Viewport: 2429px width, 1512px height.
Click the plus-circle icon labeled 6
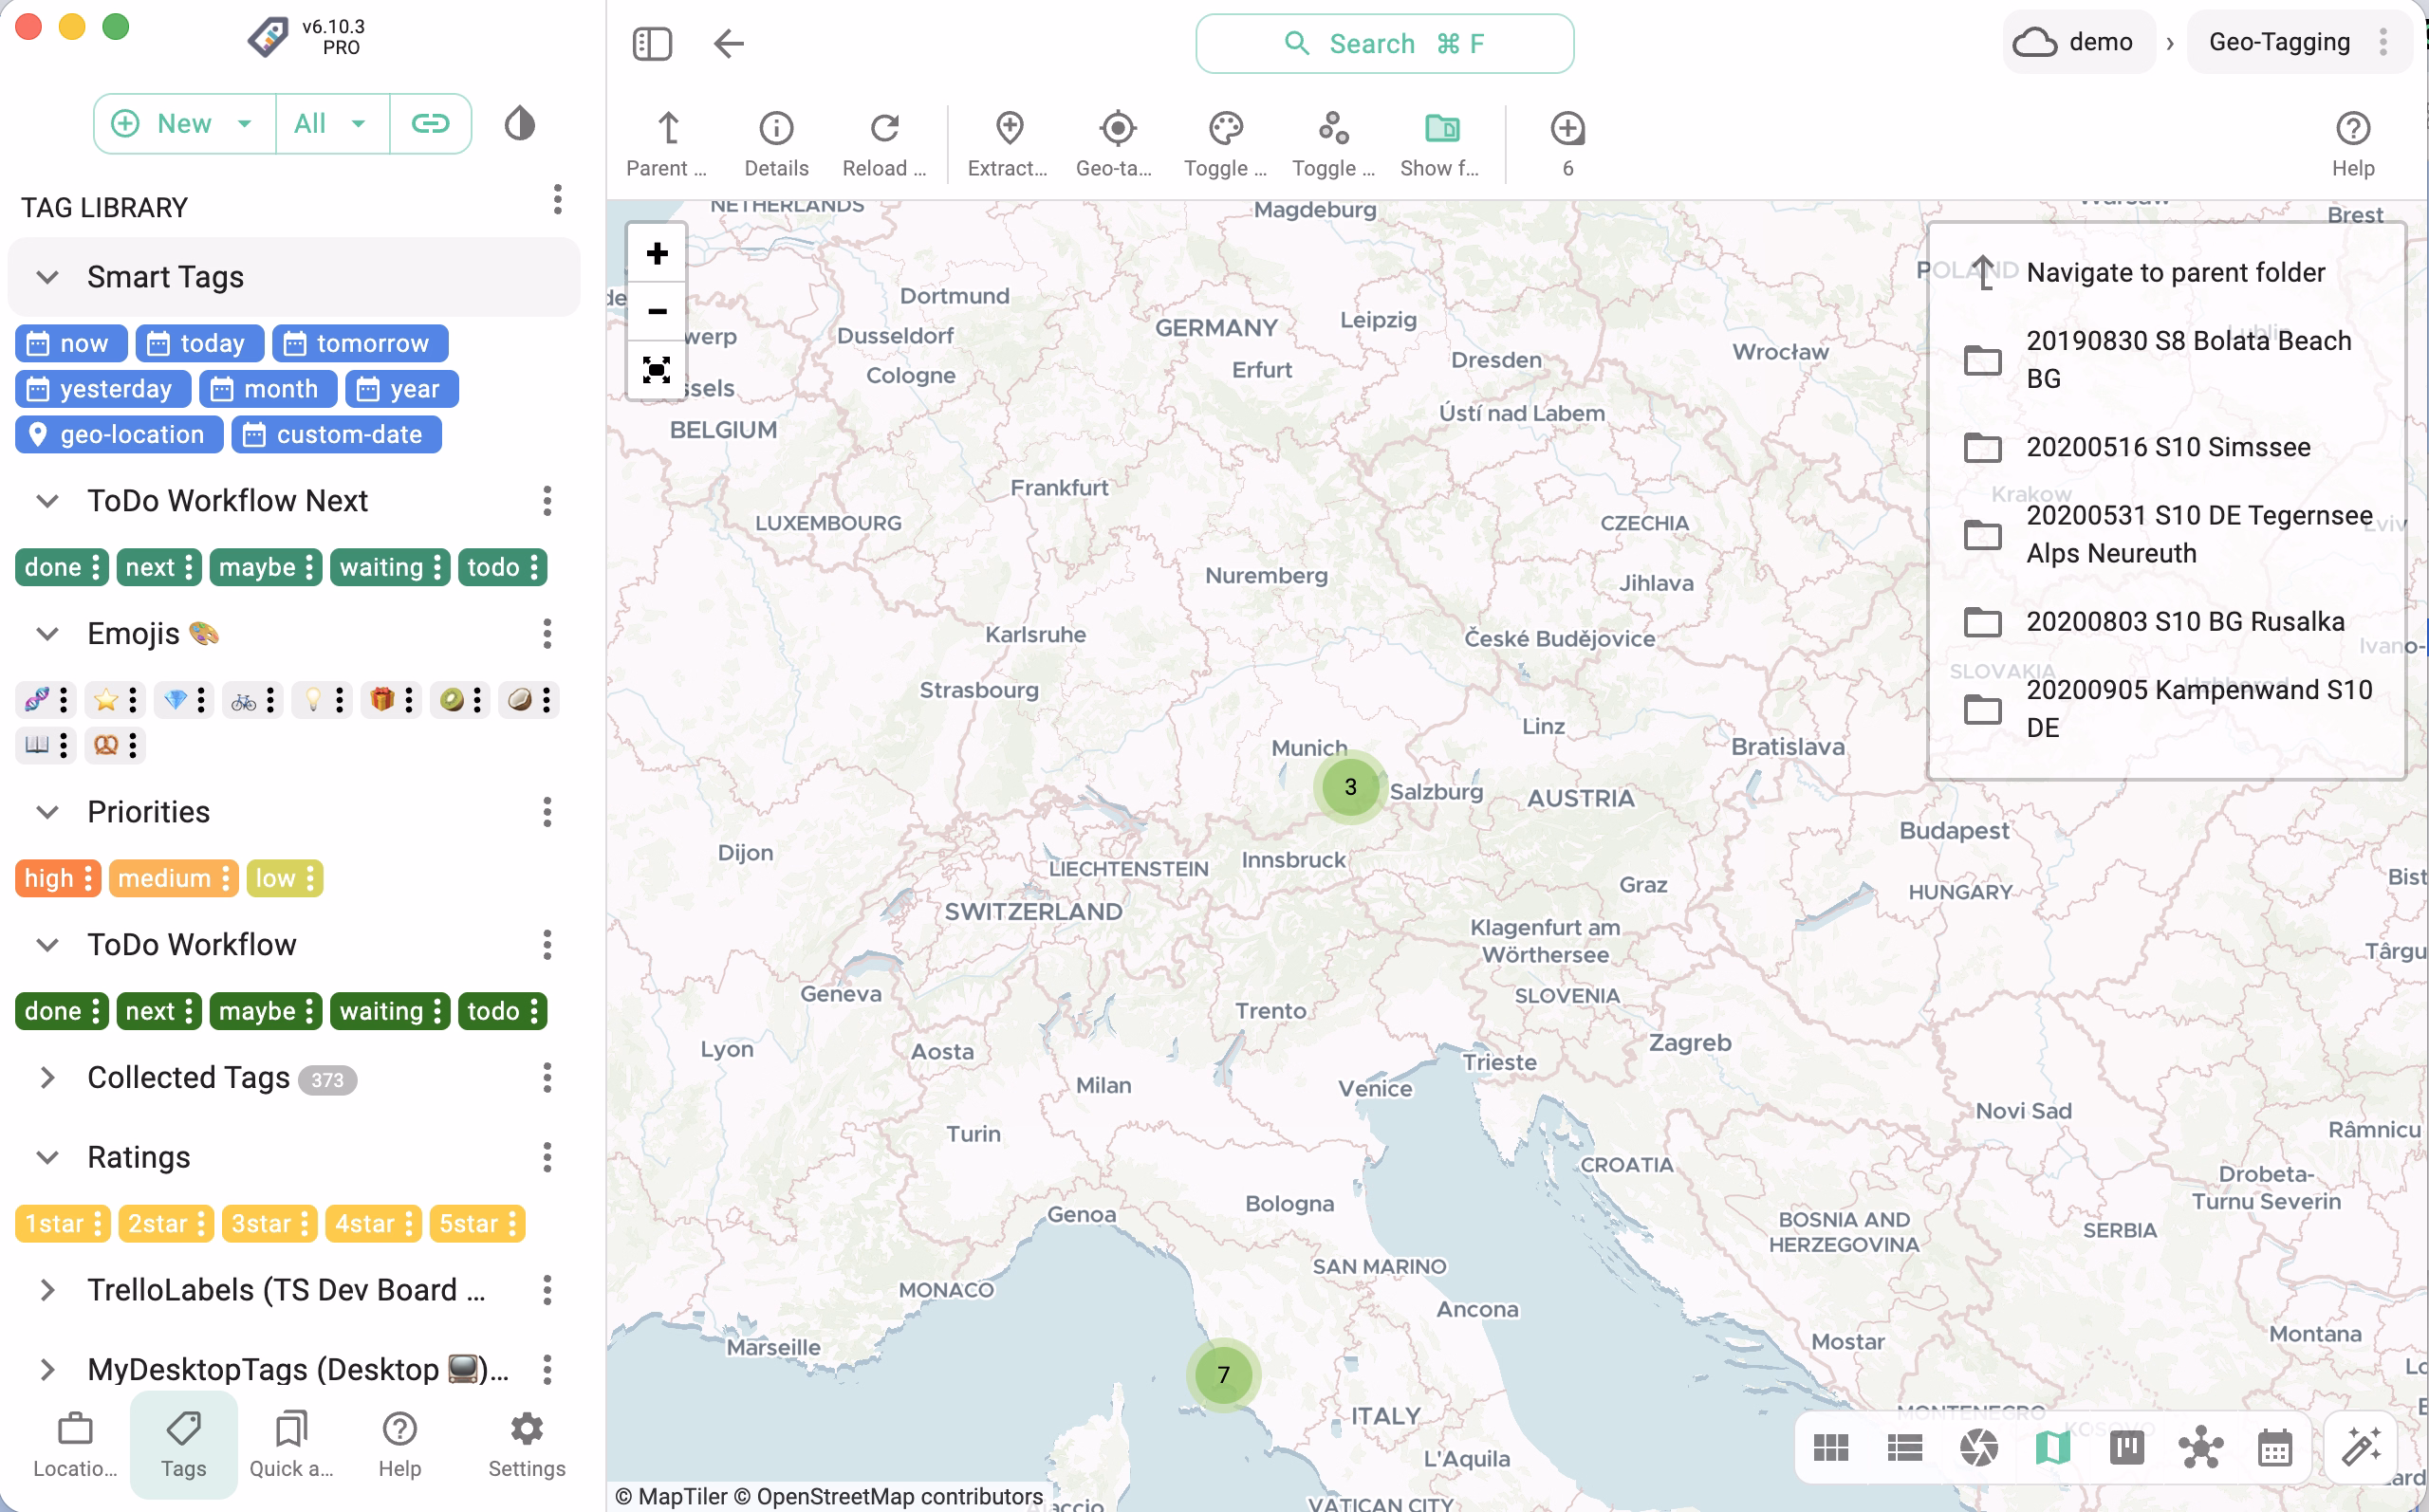(x=1567, y=144)
